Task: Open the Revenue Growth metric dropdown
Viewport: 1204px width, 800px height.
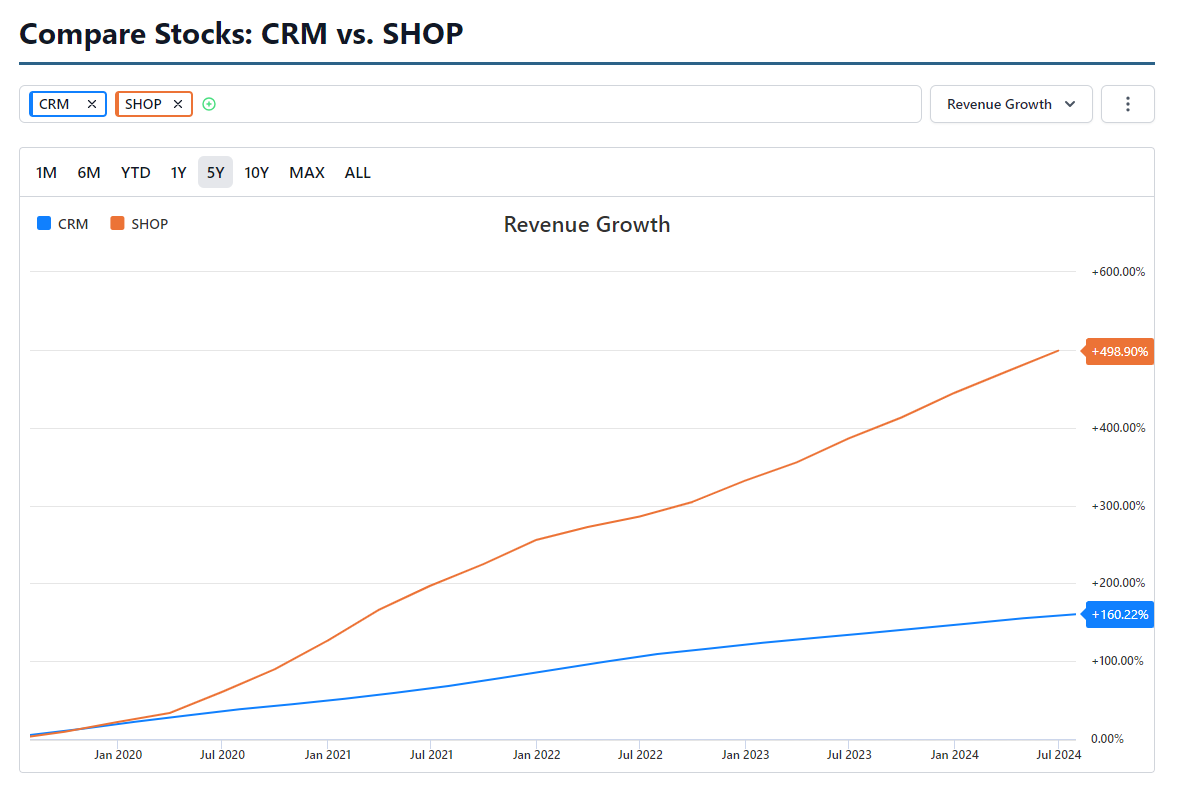Action: (1010, 103)
